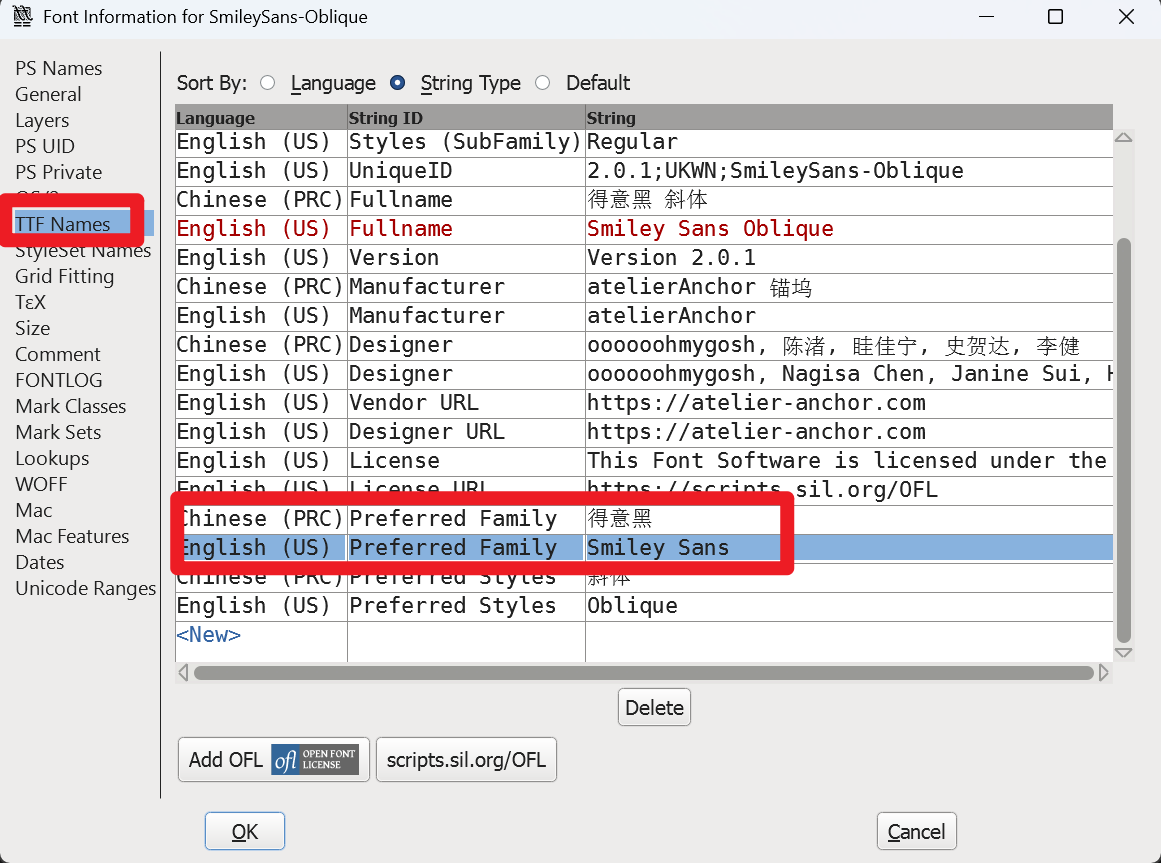The width and height of the screenshot is (1161, 863).
Task: Click the OFL logo on Add OFL button
Action: coord(315,759)
